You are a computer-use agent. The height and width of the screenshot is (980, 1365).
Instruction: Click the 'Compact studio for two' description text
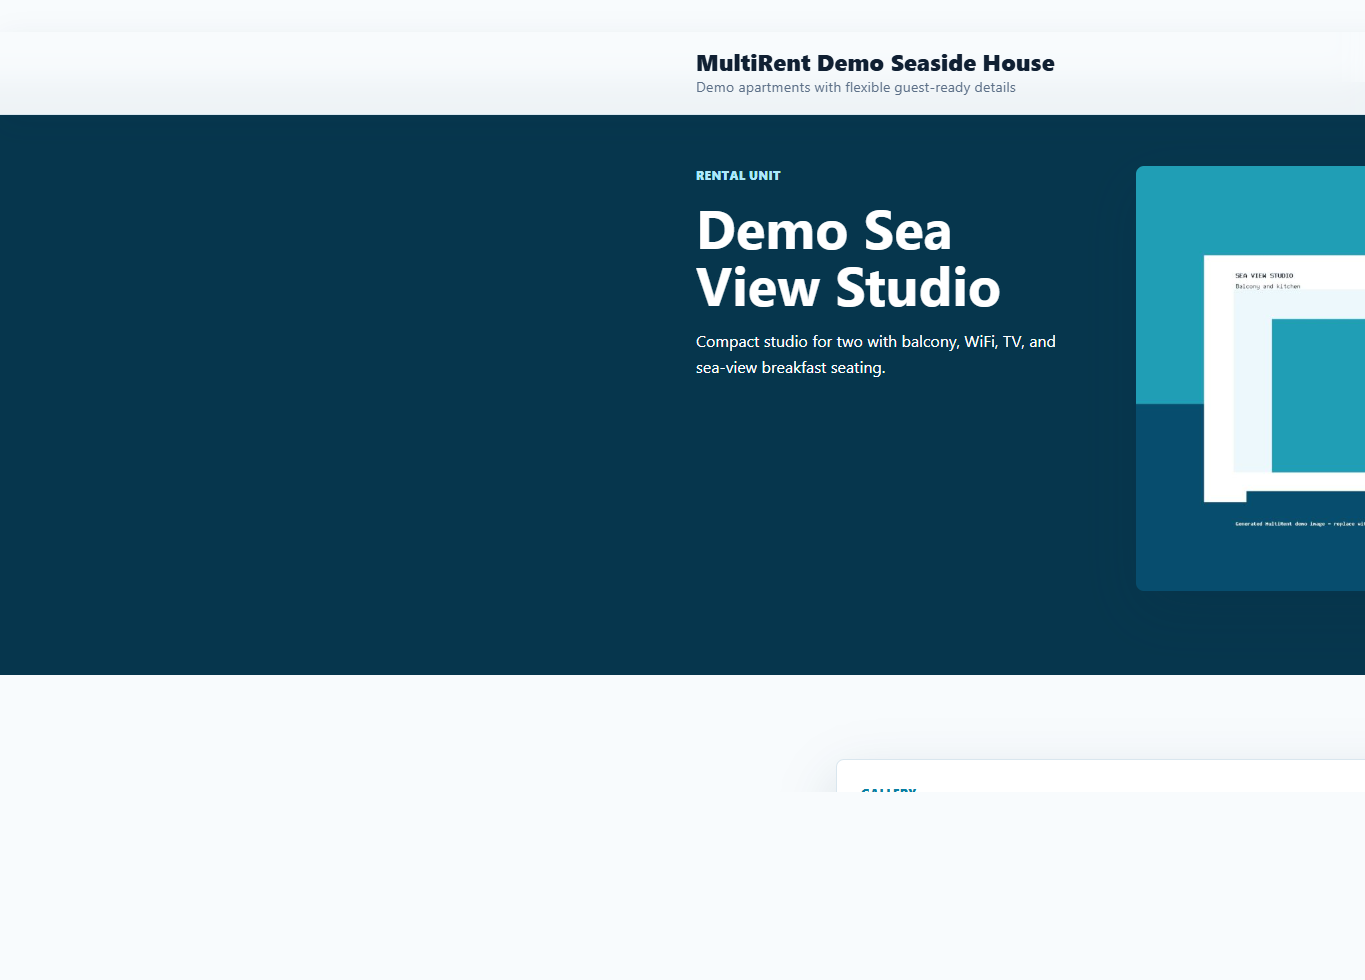(x=876, y=354)
